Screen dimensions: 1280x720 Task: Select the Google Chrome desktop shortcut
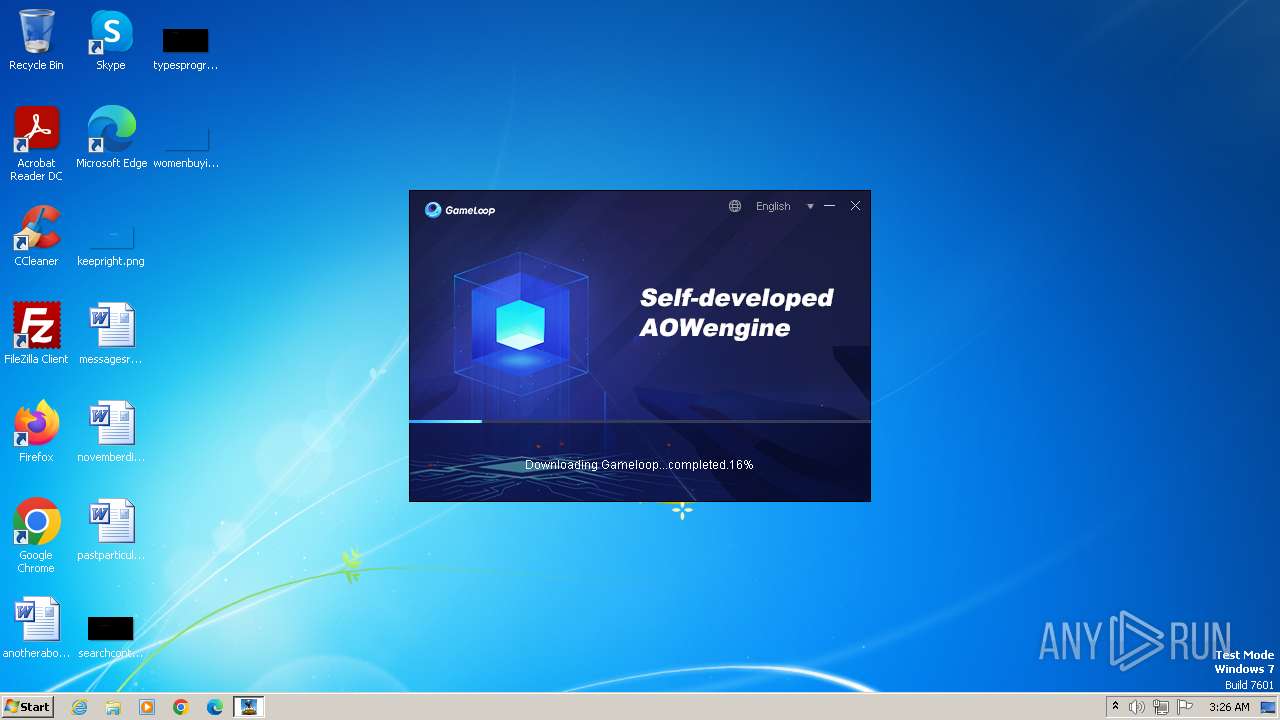[x=36, y=535]
